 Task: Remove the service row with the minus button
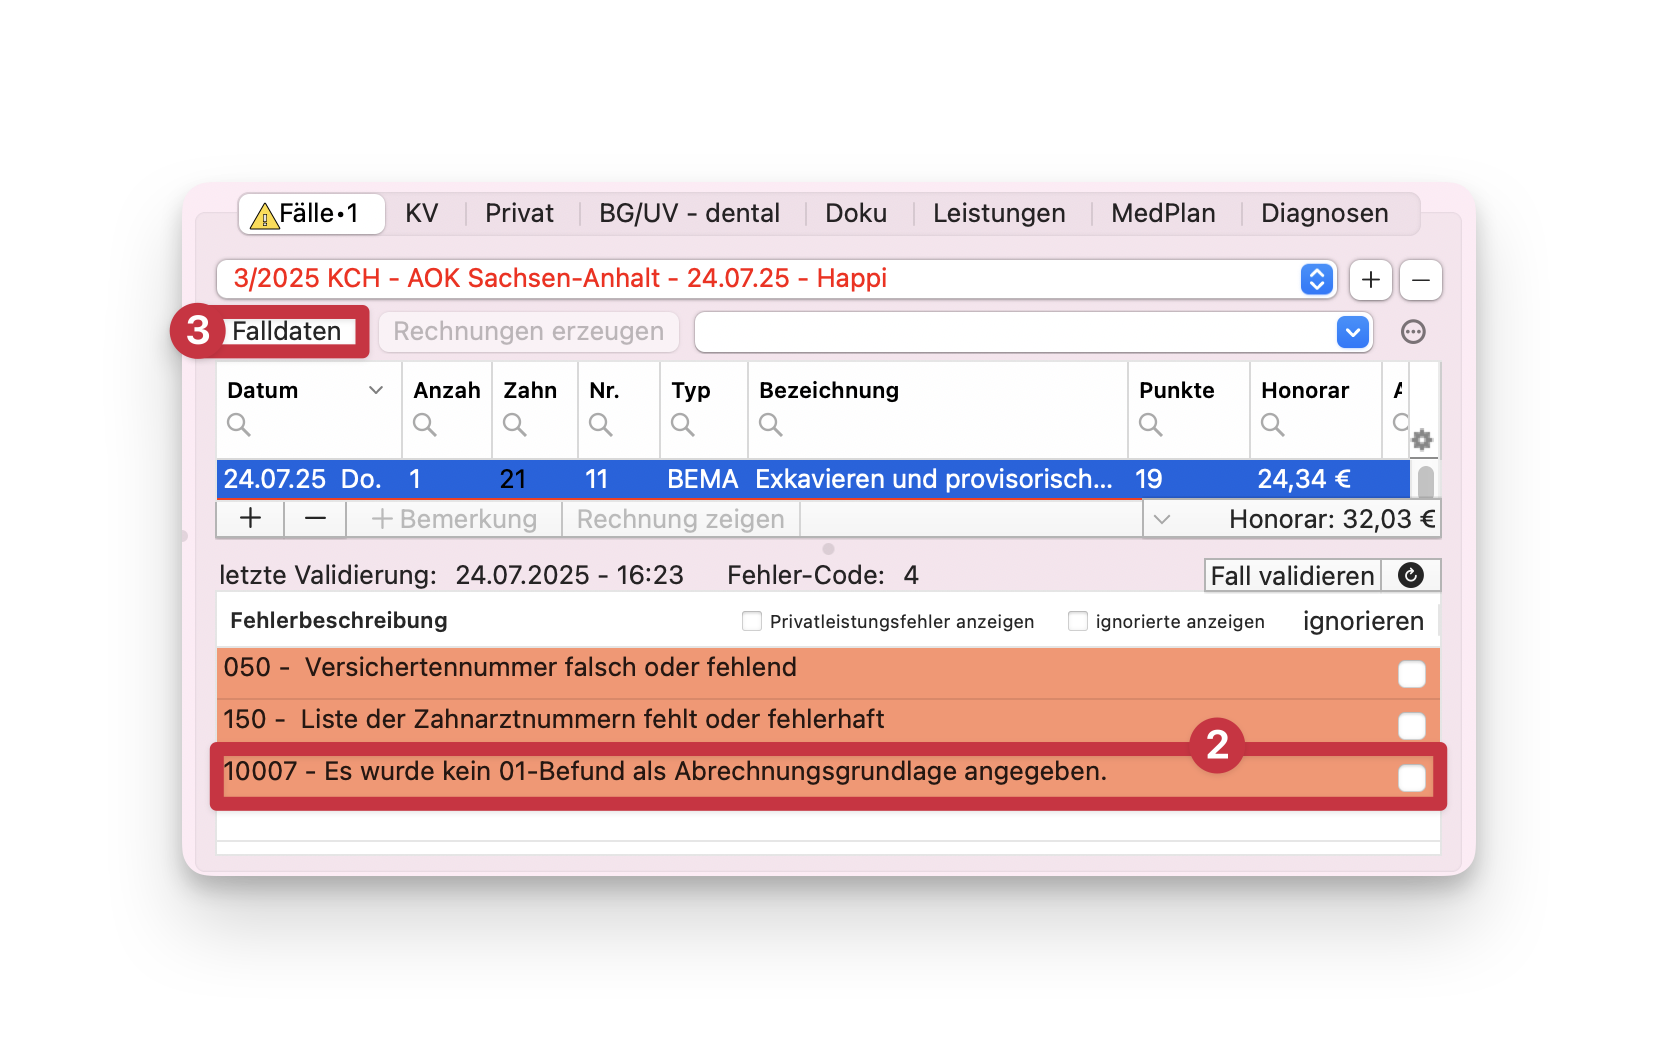[x=315, y=519]
